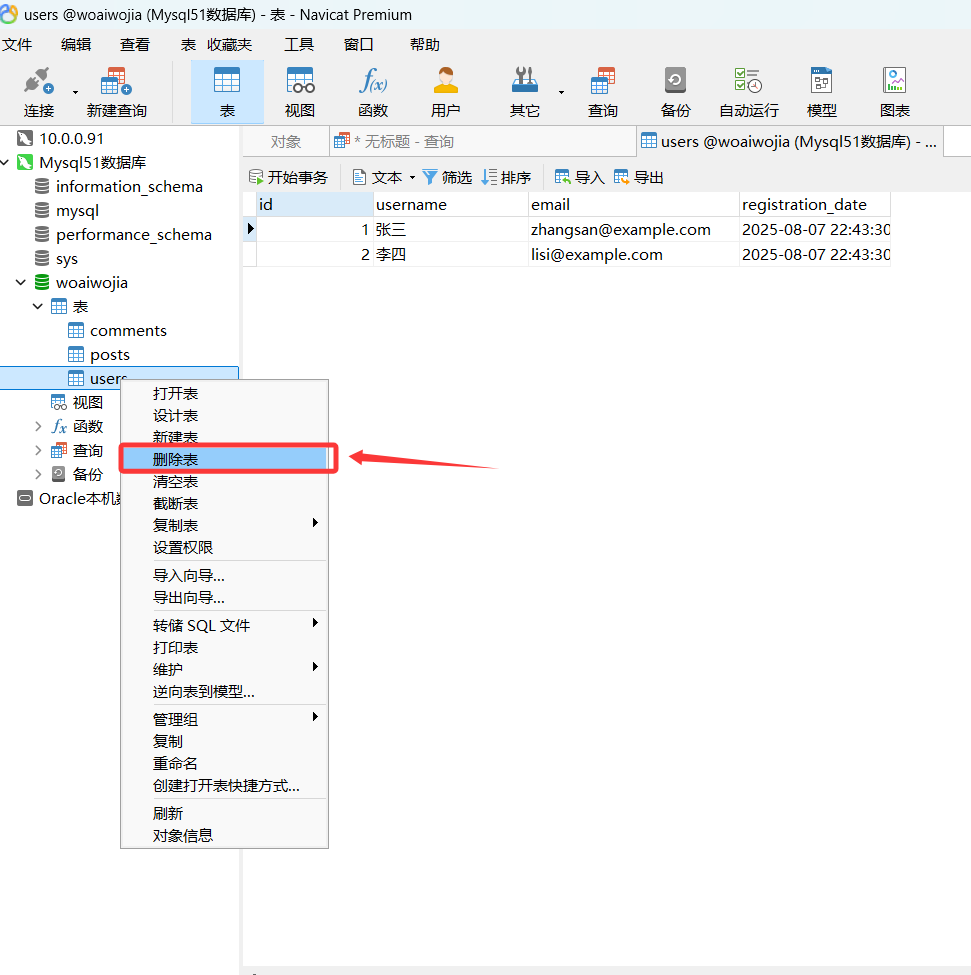The height and width of the screenshot is (975, 971).
Task: Click the 筛选 filter button
Action: (447, 178)
